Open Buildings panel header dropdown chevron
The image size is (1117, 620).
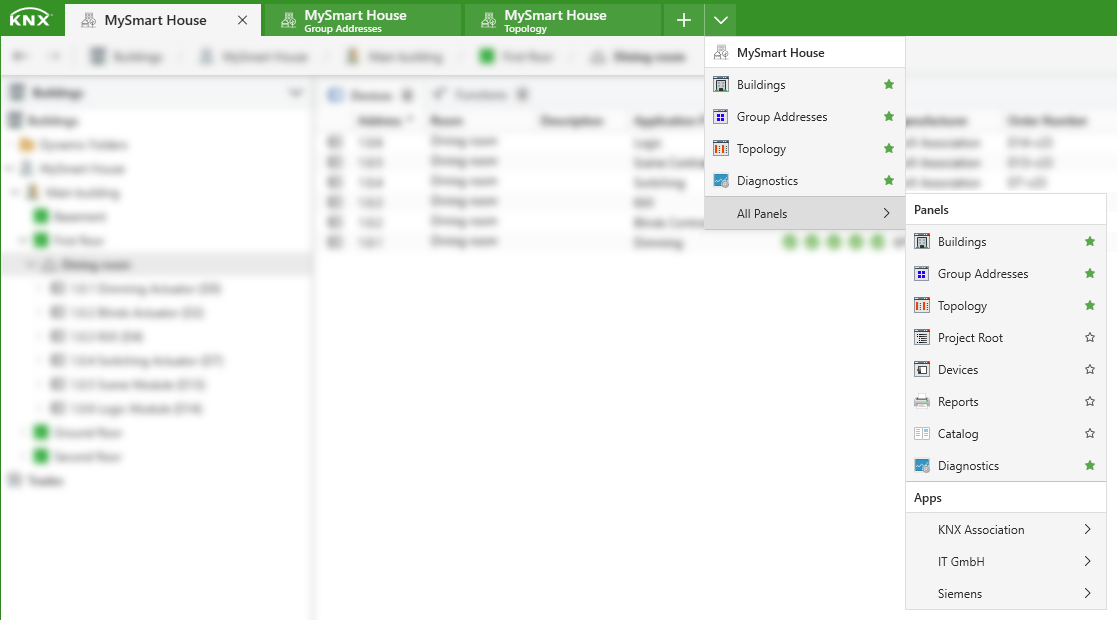pos(295,93)
